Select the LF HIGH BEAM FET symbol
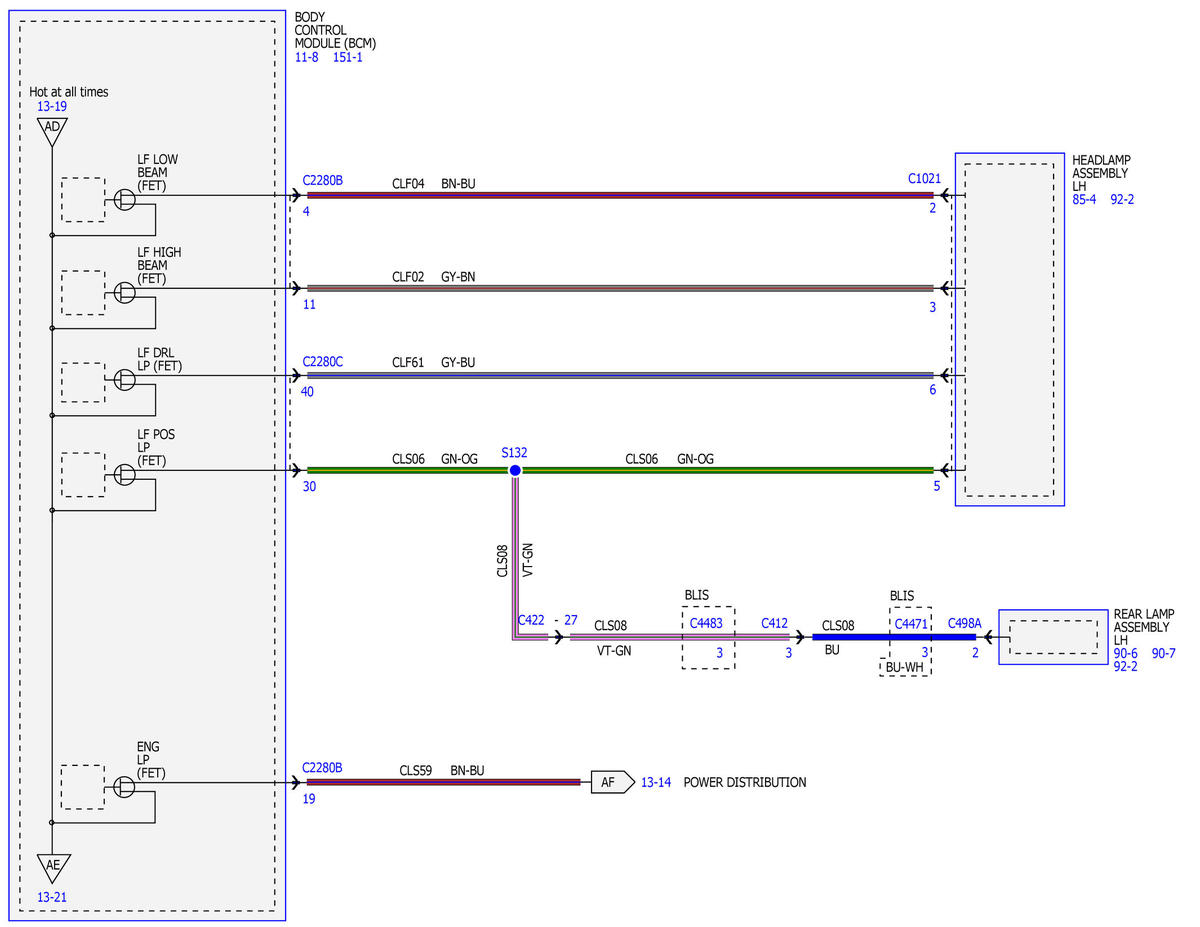The height and width of the screenshot is (927, 1200). tap(124, 292)
